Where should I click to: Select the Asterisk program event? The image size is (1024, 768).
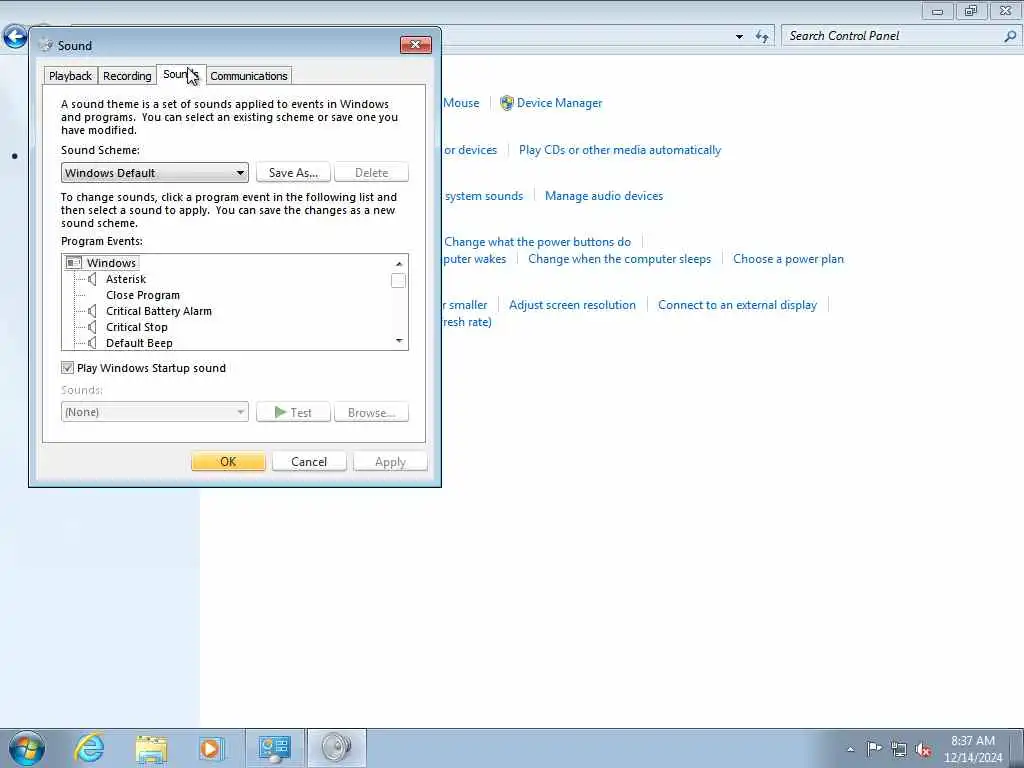point(126,280)
